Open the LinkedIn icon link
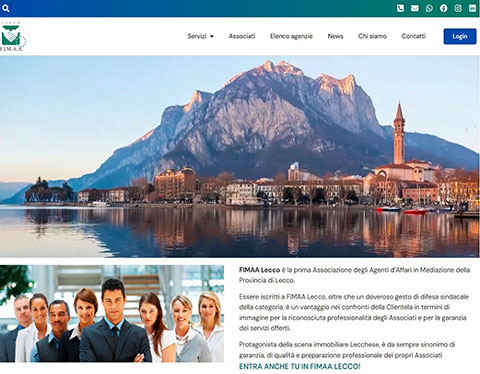The image size is (480, 374). (x=472, y=8)
